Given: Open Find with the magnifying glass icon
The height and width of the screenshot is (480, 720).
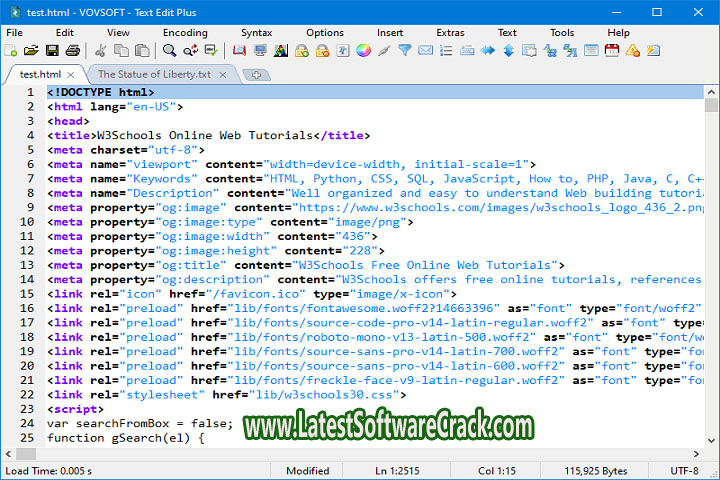Looking at the screenshot, I should [170, 50].
